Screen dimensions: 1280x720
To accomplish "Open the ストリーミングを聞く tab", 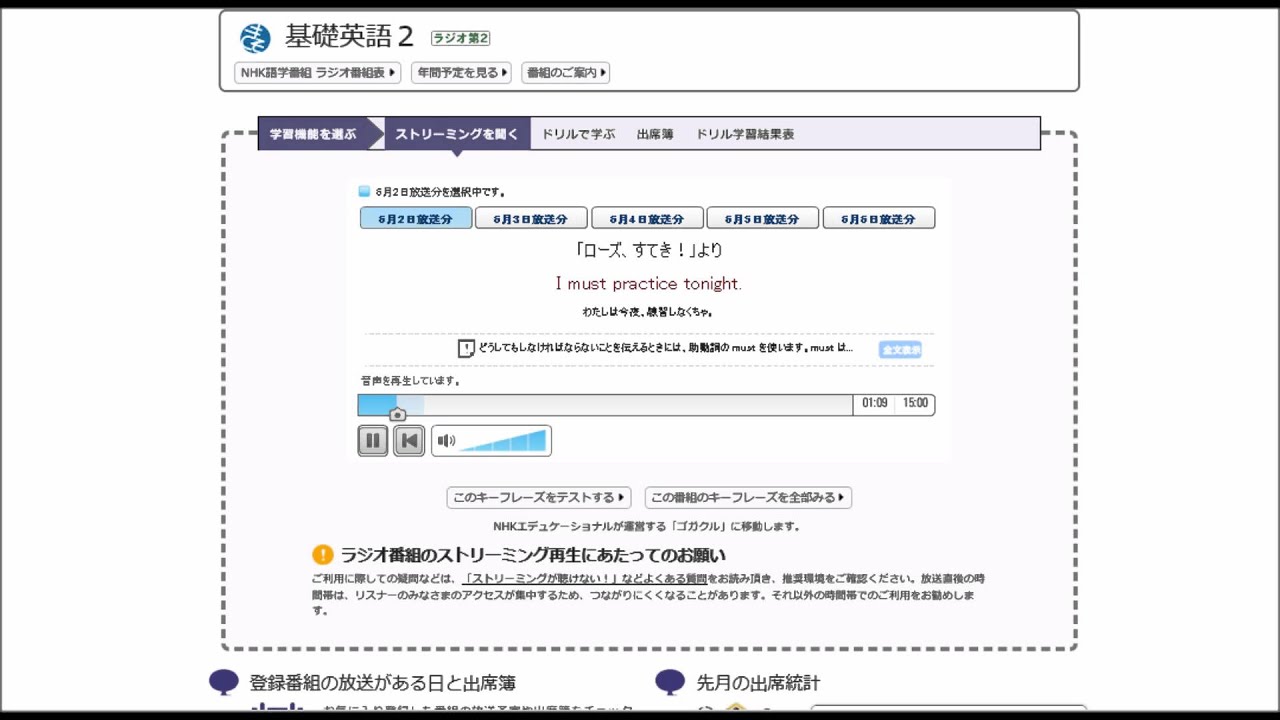I will point(457,134).
